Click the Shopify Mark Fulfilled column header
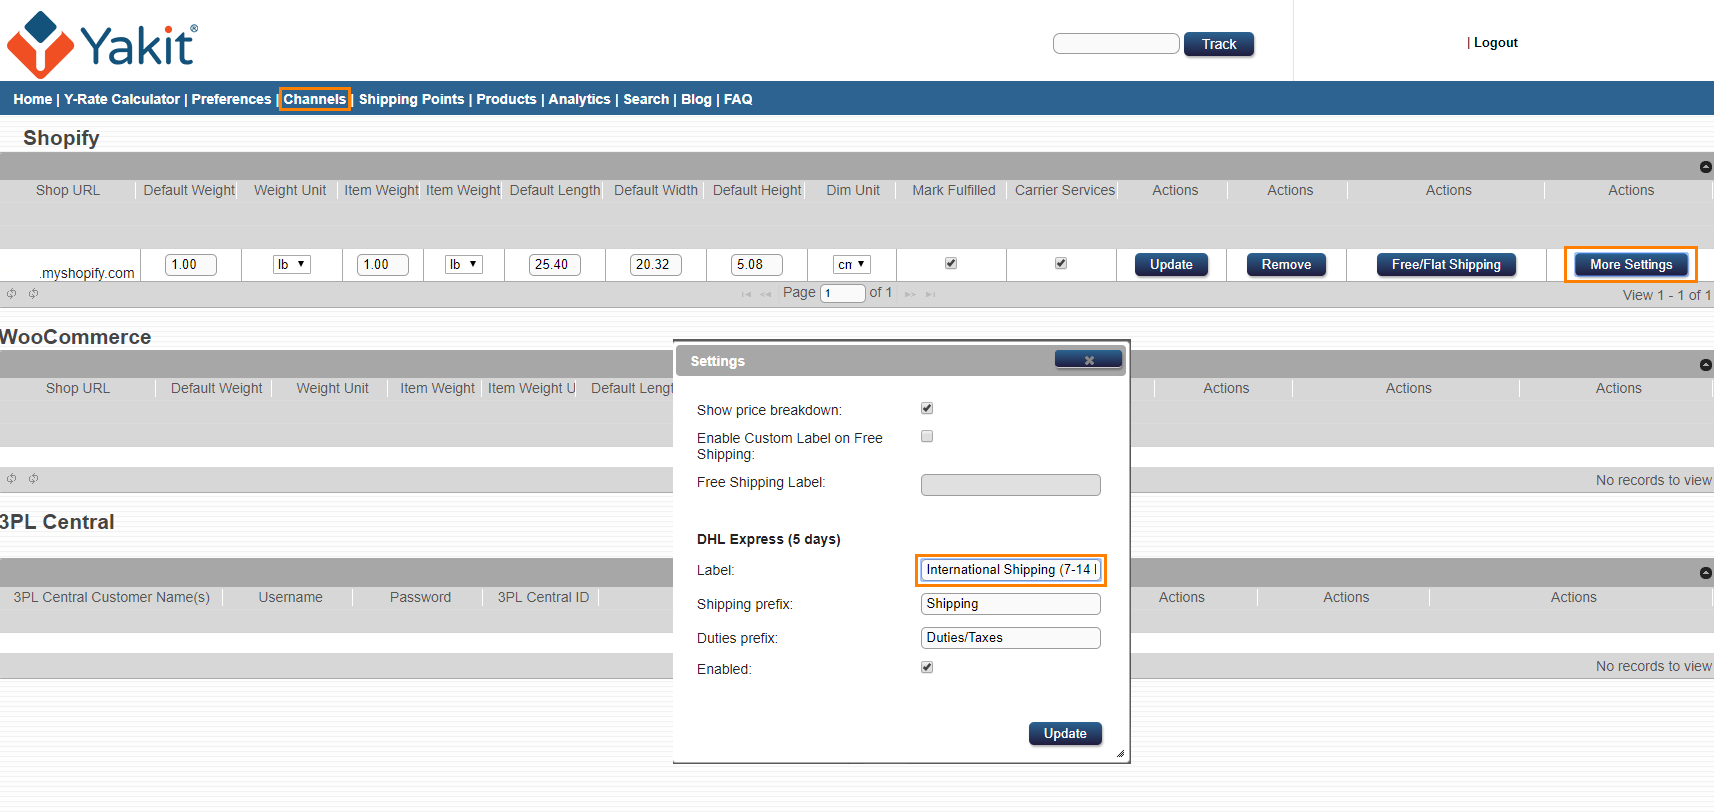This screenshot has width=1714, height=812. tap(953, 190)
